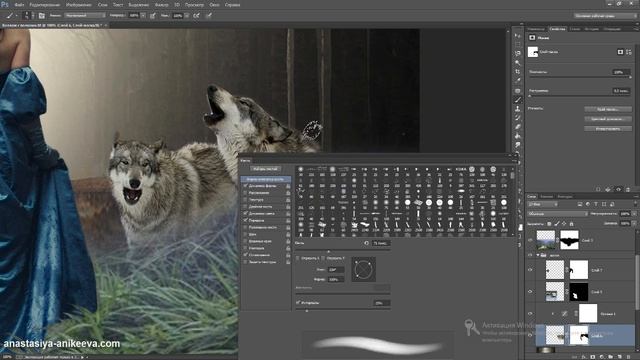Image resolution: width=640 pixels, height=360 pixels.
Task: Select pixel mask icon in Properties panel
Action: coord(620,52)
